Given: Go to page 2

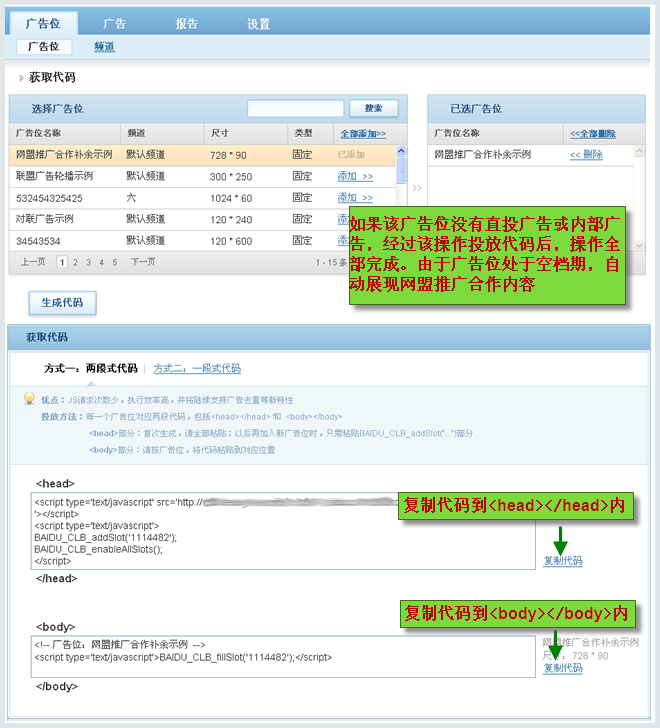Looking at the screenshot, I should point(75,262).
